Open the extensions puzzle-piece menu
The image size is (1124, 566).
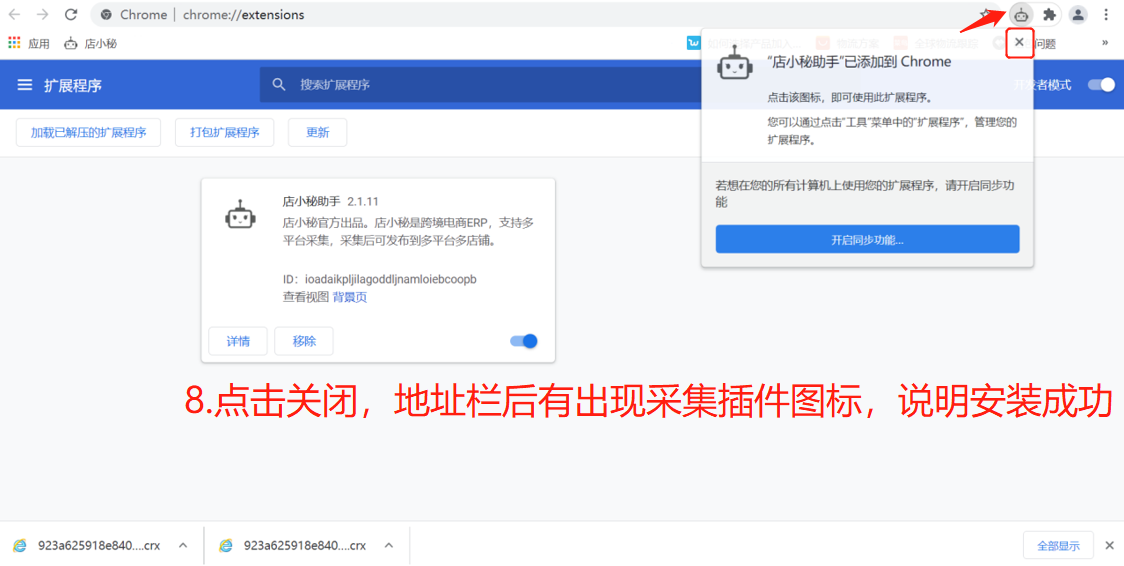pos(1049,14)
